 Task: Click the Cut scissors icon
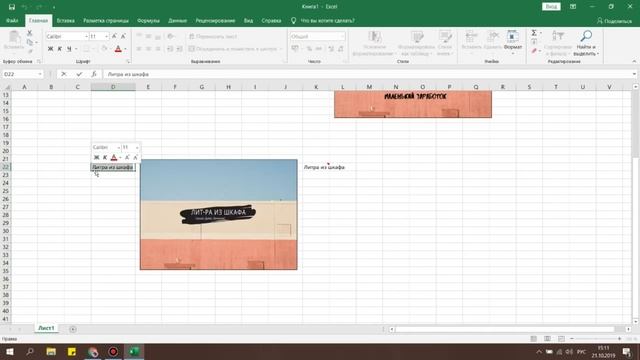pyautogui.click(x=29, y=33)
